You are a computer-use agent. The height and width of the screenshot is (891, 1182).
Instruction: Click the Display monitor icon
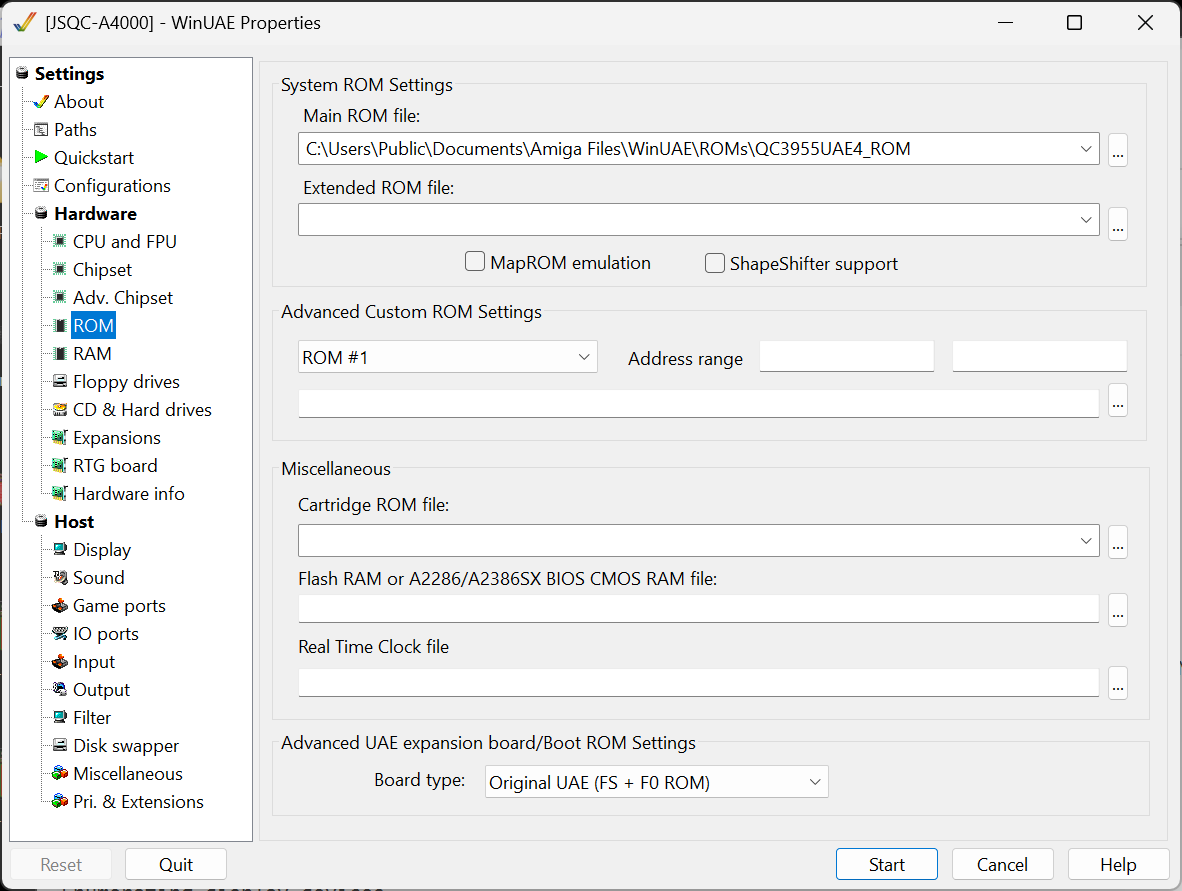pyautogui.click(x=60, y=550)
